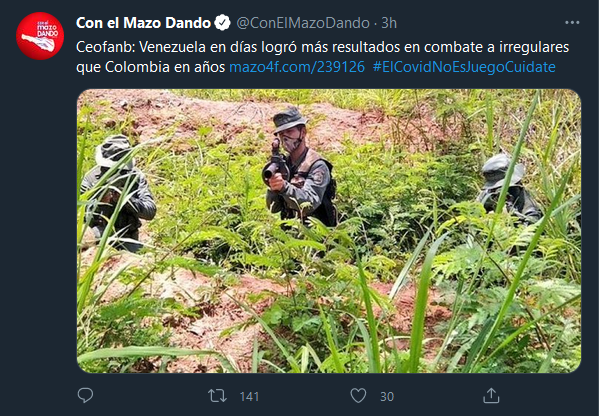Click the left soldier in the photo
Viewport: 599px width, 416px height.
click(x=117, y=193)
